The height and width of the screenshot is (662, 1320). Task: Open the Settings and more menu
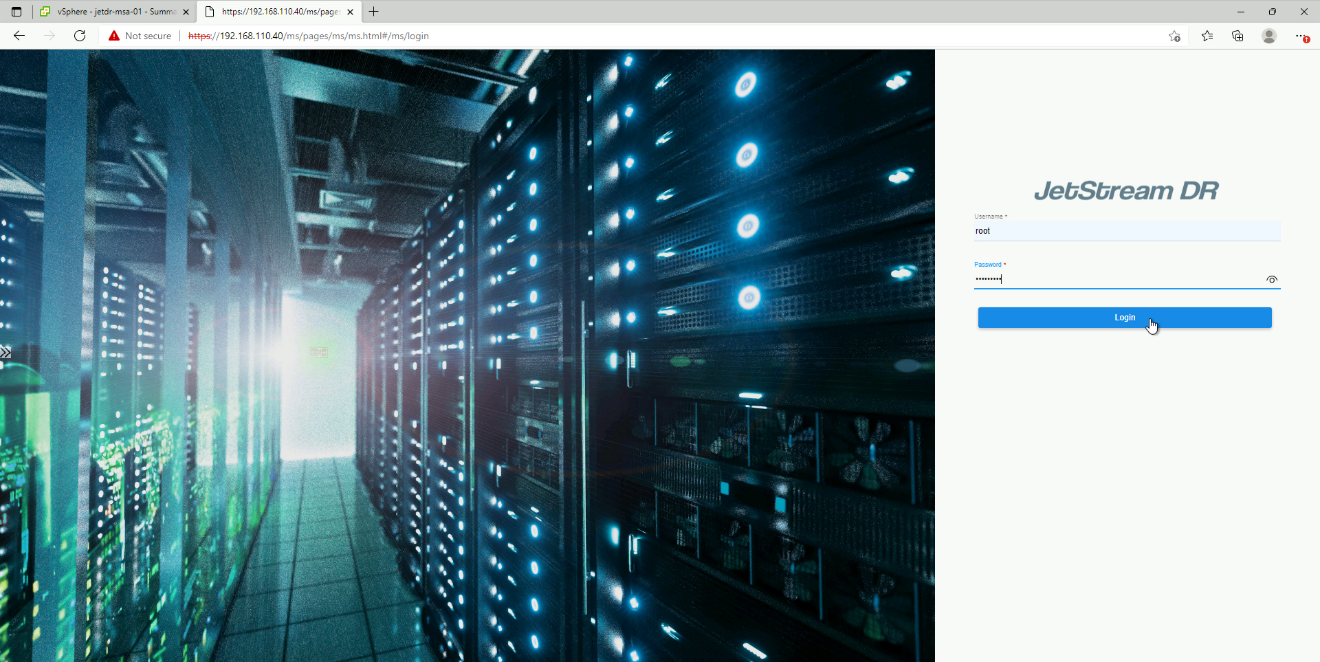point(1301,36)
